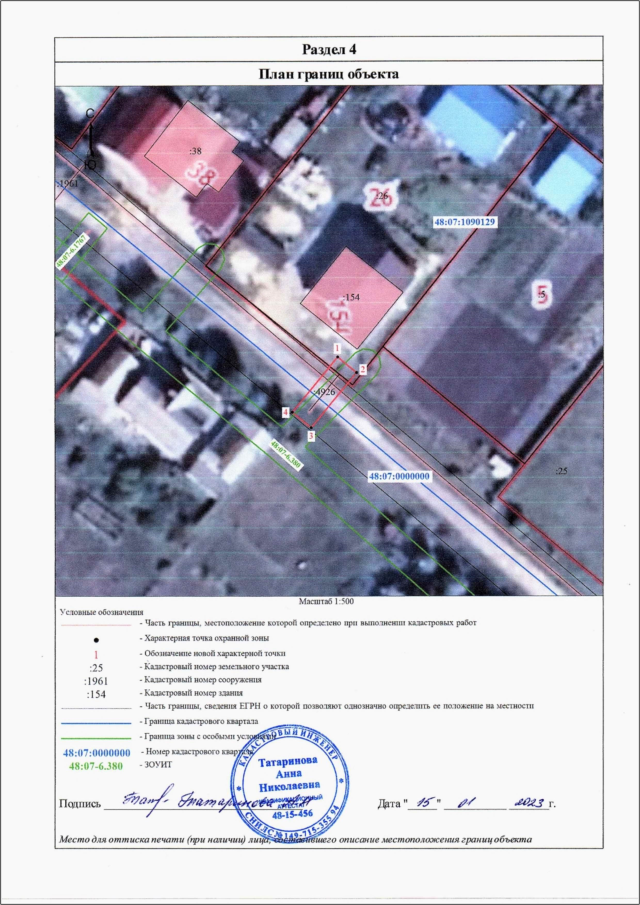Image resolution: width=640 pixels, height=905 pixels.
Task: Click boundary point marker 2
Action: click(x=362, y=368)
